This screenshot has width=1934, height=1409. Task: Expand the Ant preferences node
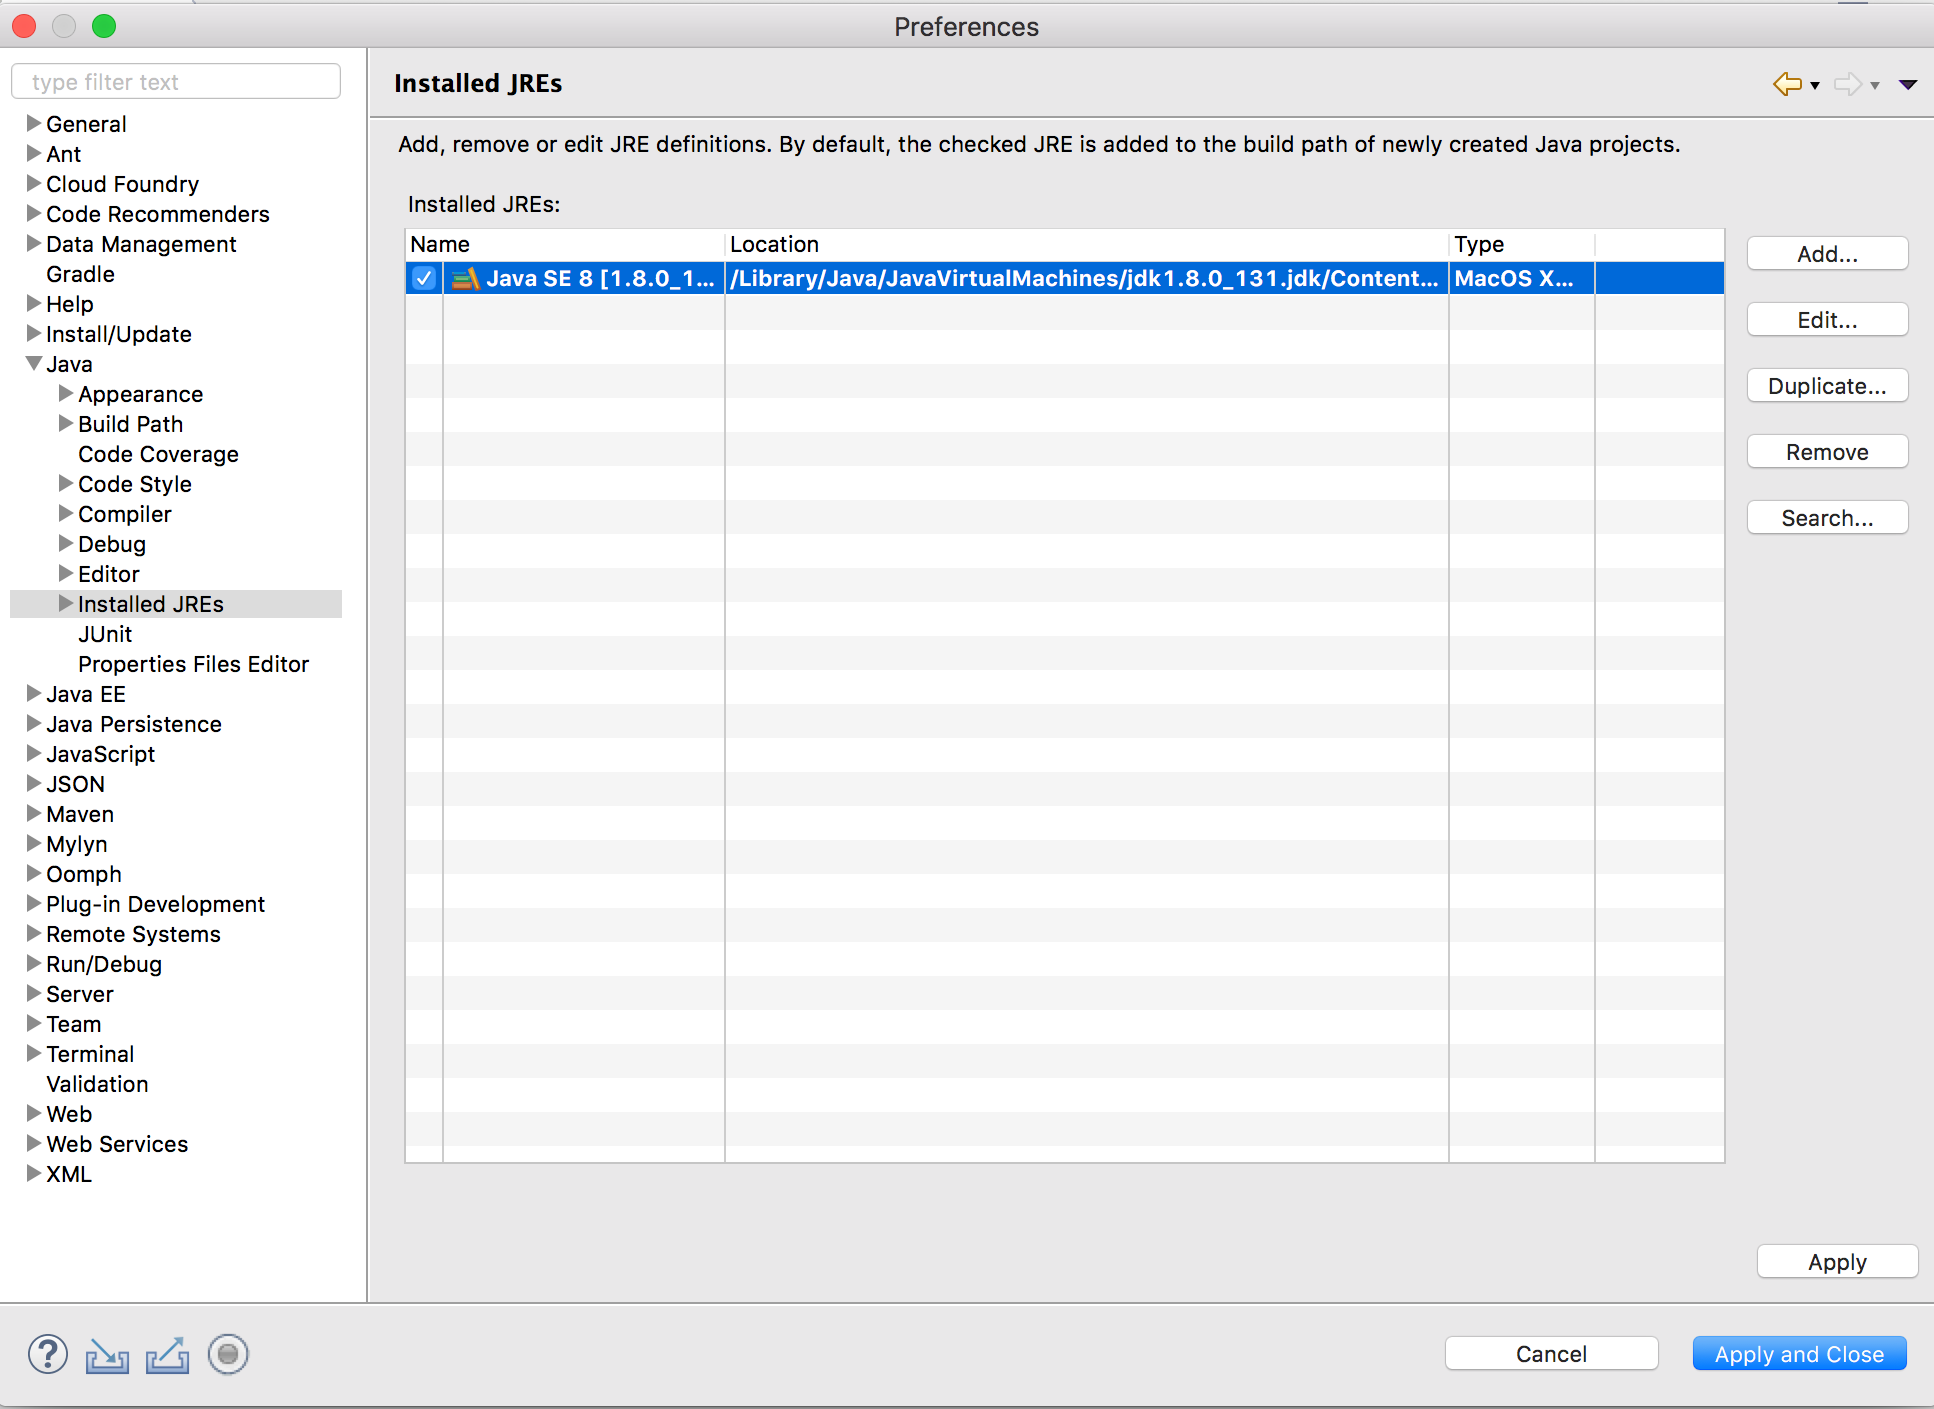click(x=34, y=153)
